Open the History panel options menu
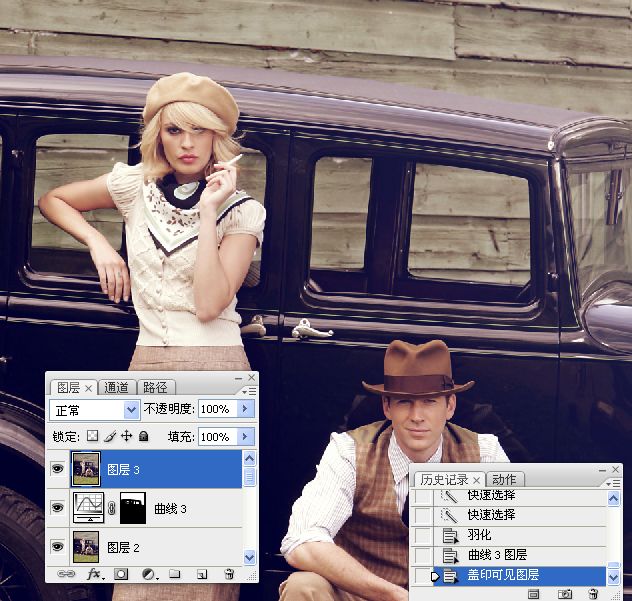632x601 pixels. pos(614,483)
